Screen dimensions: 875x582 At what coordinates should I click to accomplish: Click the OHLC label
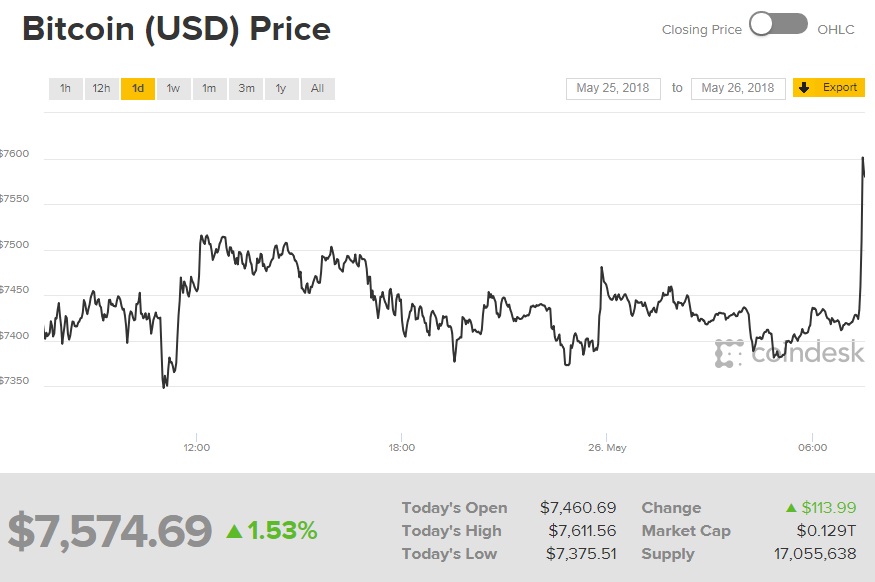[x=836, y=29]
